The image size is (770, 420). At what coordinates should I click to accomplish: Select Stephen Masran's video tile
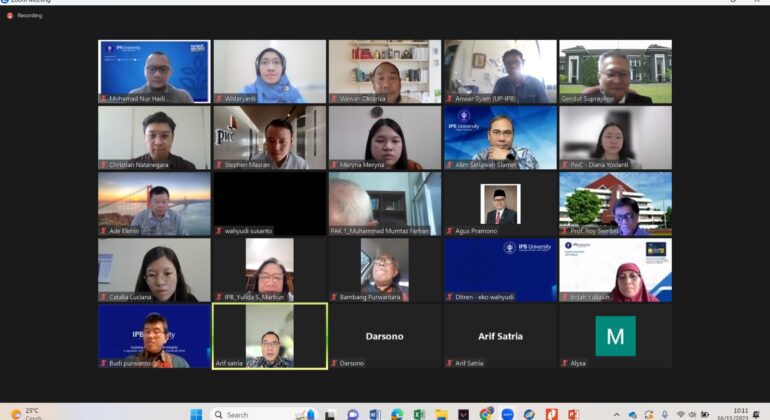[x=270, y=138]
